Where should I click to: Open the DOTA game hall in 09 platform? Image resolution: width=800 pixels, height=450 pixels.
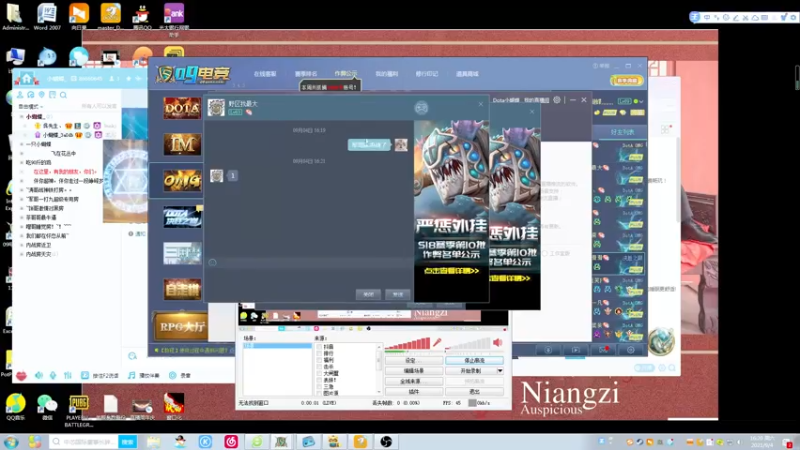click(x=182, y=108)
